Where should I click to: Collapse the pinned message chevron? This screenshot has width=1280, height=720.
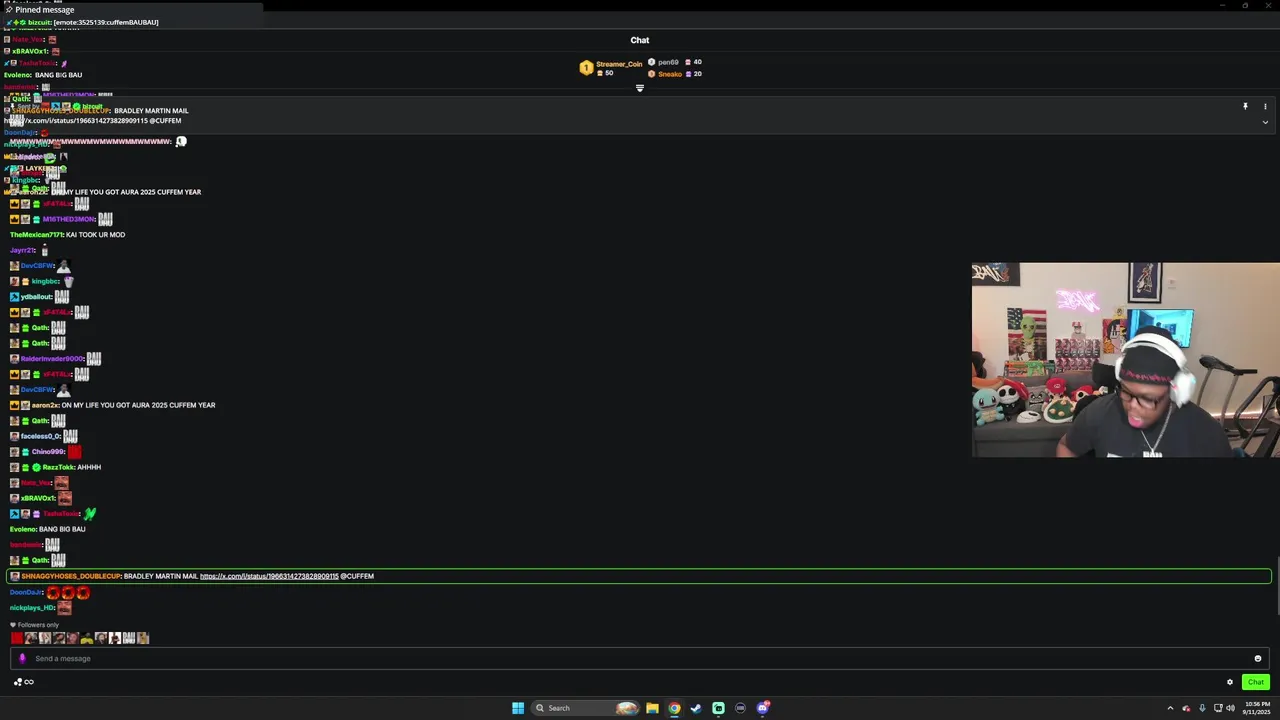coord(1265,122)
